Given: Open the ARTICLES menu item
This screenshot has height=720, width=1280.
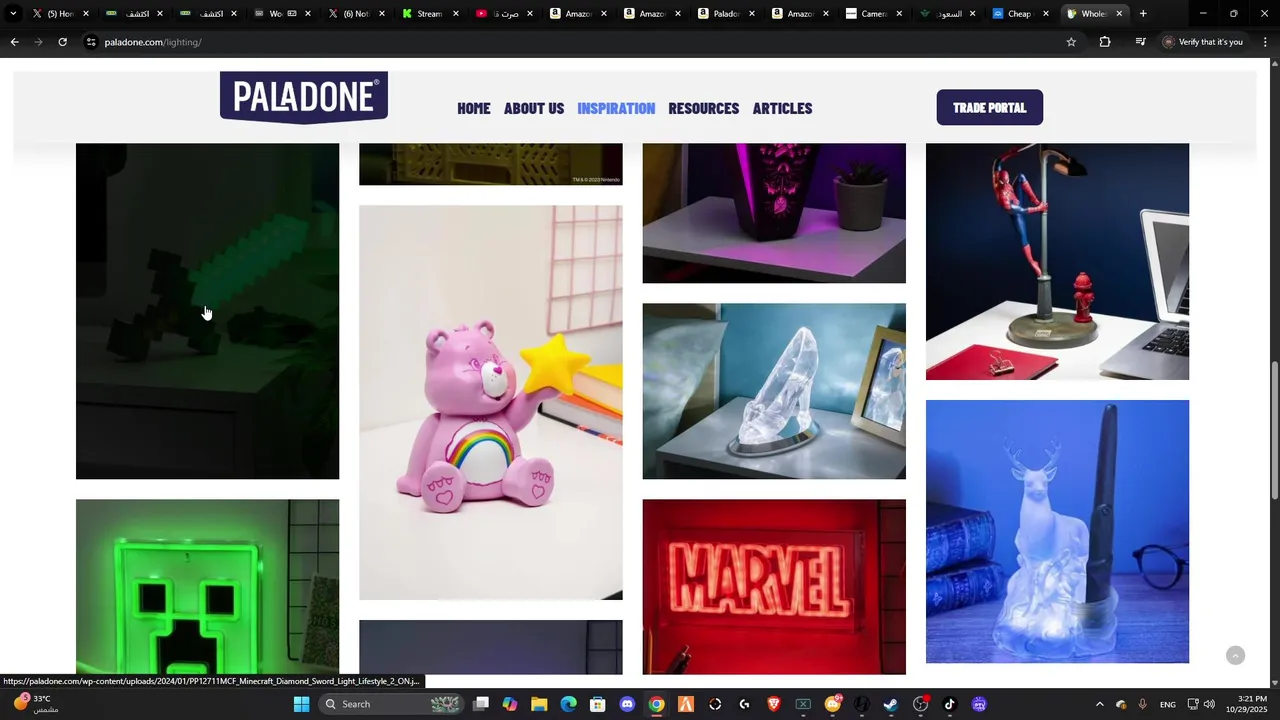Looking at the screenshot, I should click(782, 108).
